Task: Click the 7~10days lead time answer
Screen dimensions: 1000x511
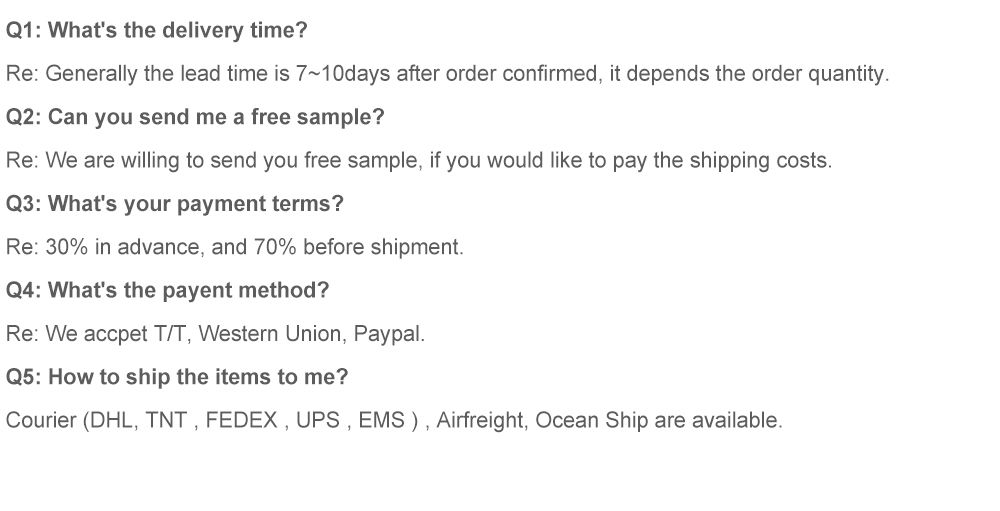Action: tap(447, 74)
